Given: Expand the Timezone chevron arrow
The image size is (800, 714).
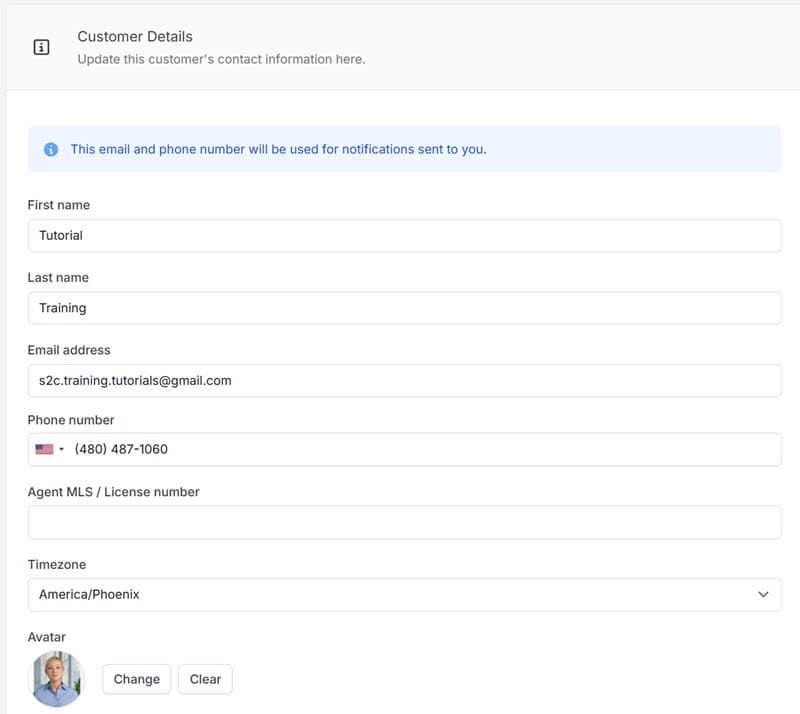Looking at the screenshot, I should [x=763, y=594].
